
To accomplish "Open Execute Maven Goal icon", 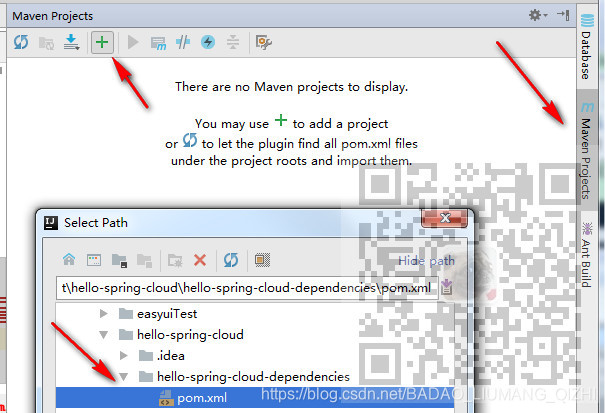I will click(x=158, y=43).
